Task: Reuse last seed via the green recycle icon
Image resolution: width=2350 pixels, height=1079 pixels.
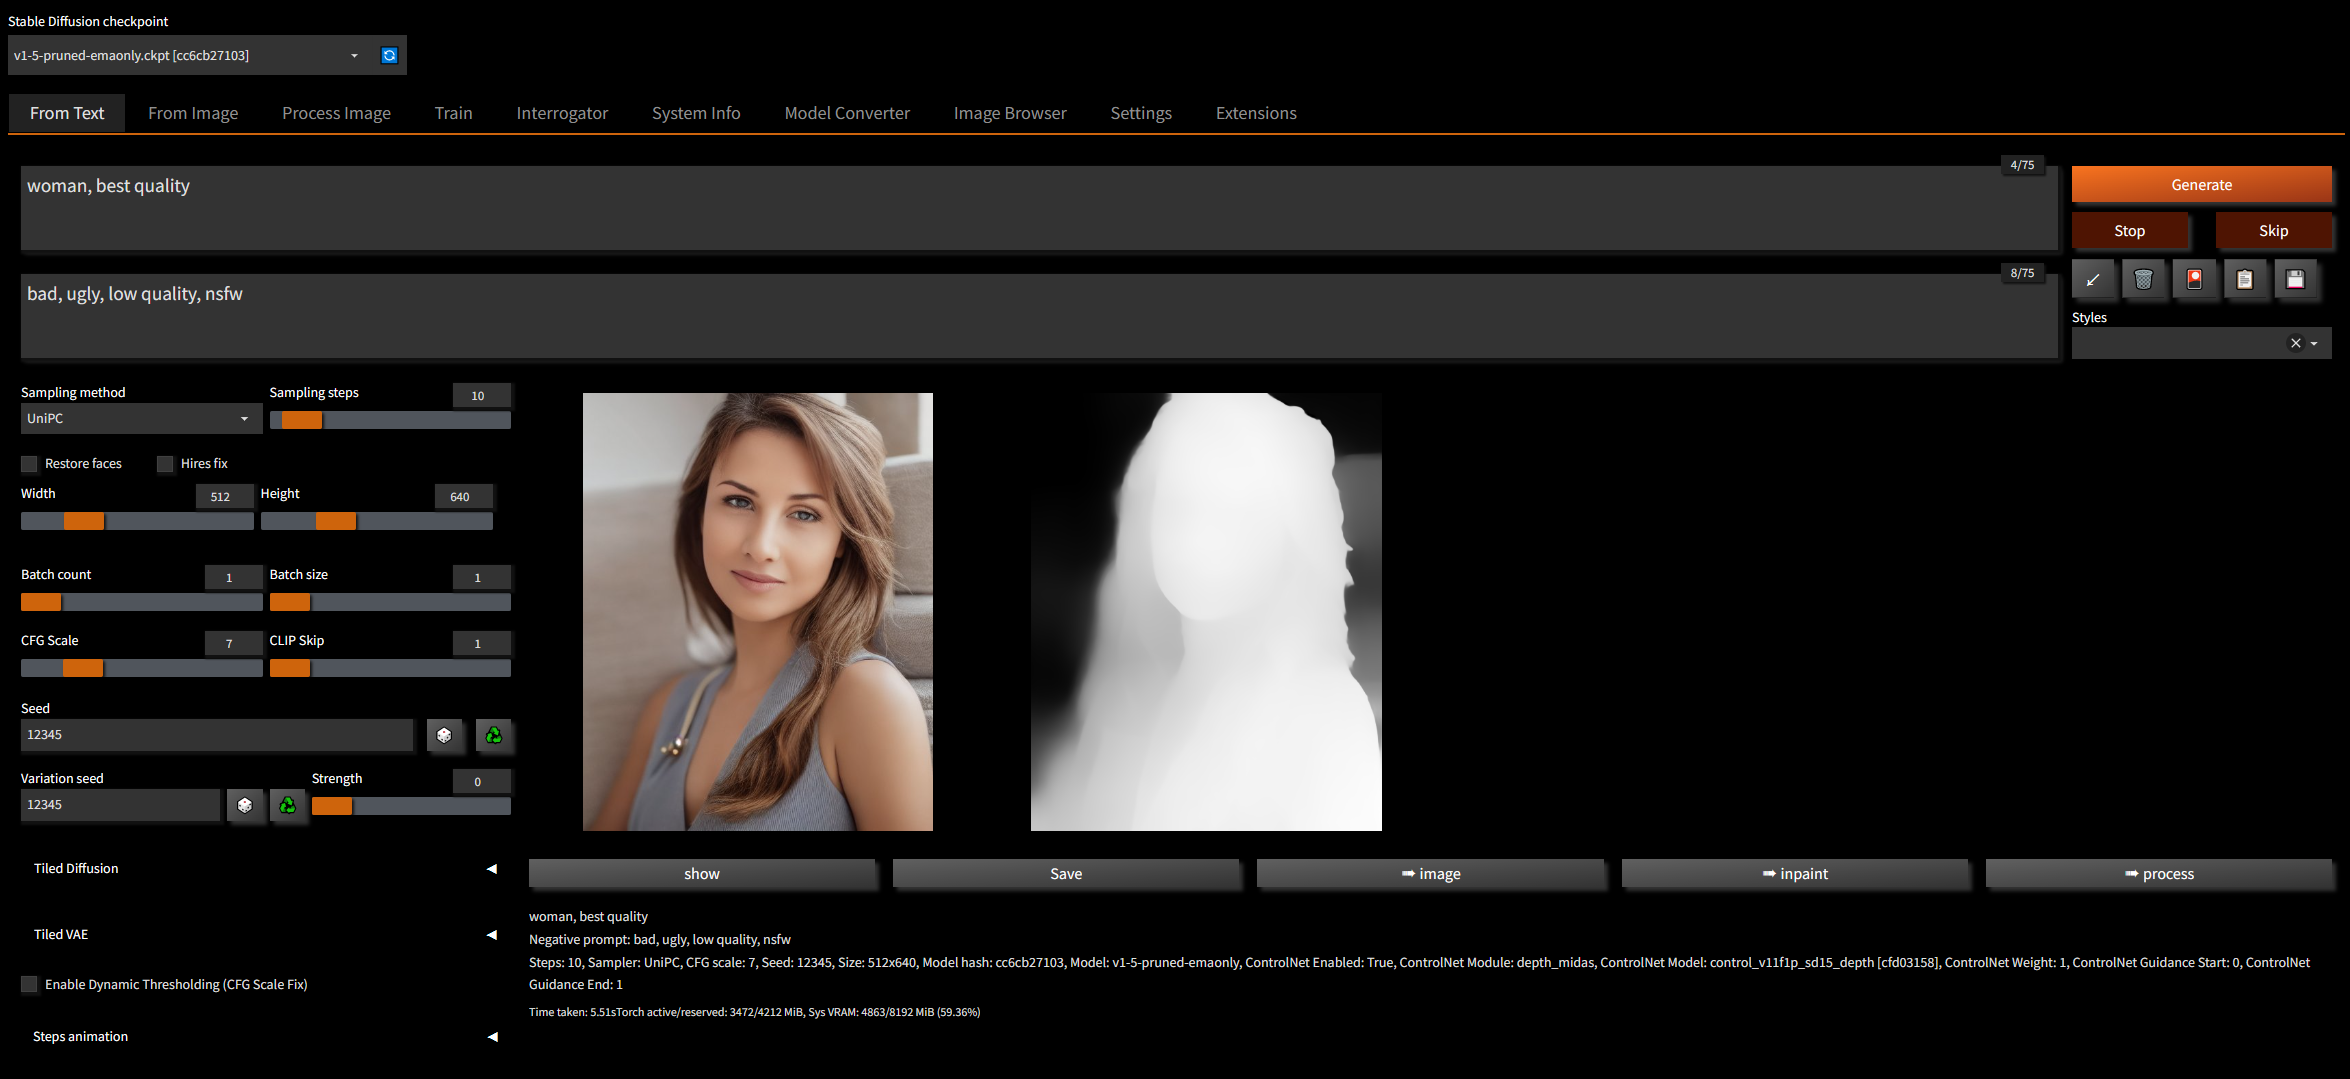Action: pyautogui.click(x=493, y=736)
